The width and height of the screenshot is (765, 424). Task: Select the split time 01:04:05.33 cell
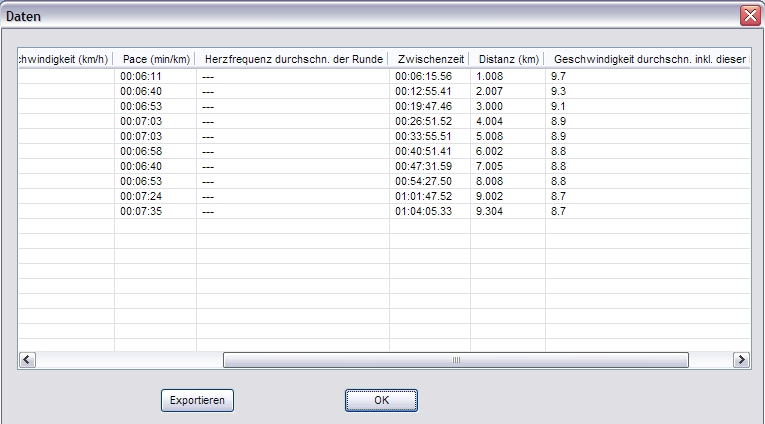pyautogui.click(x=423, y=212)
